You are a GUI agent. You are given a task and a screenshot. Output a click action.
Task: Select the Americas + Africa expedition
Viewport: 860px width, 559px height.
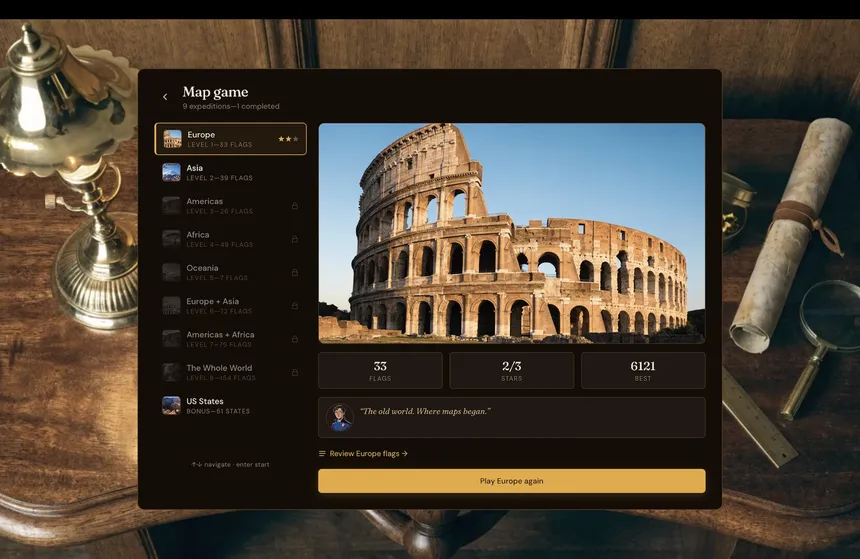pos(230,339)
